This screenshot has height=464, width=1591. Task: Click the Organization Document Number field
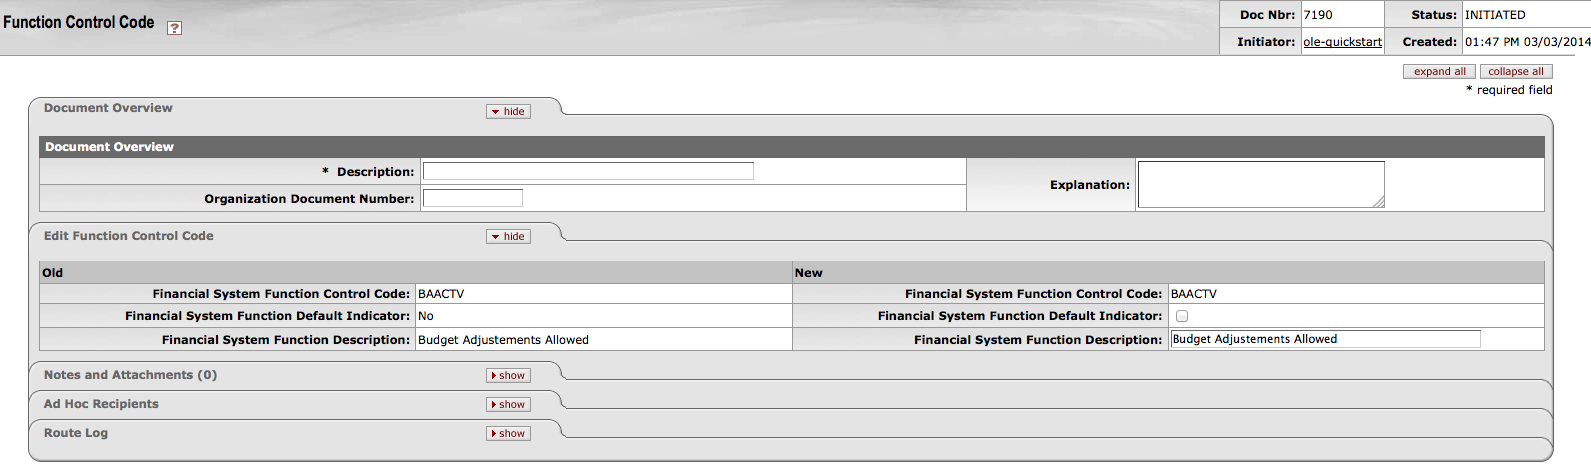coord(472,198)
